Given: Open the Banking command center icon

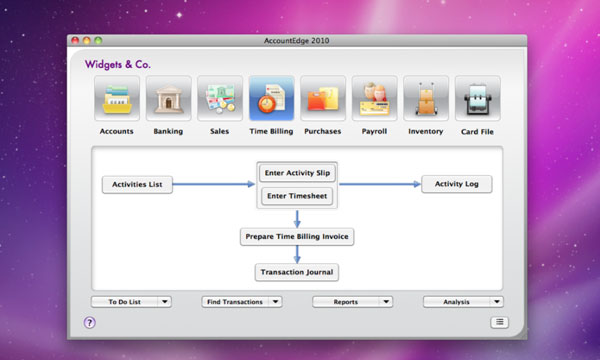Looking at the screenshot, I should (168, 98).
